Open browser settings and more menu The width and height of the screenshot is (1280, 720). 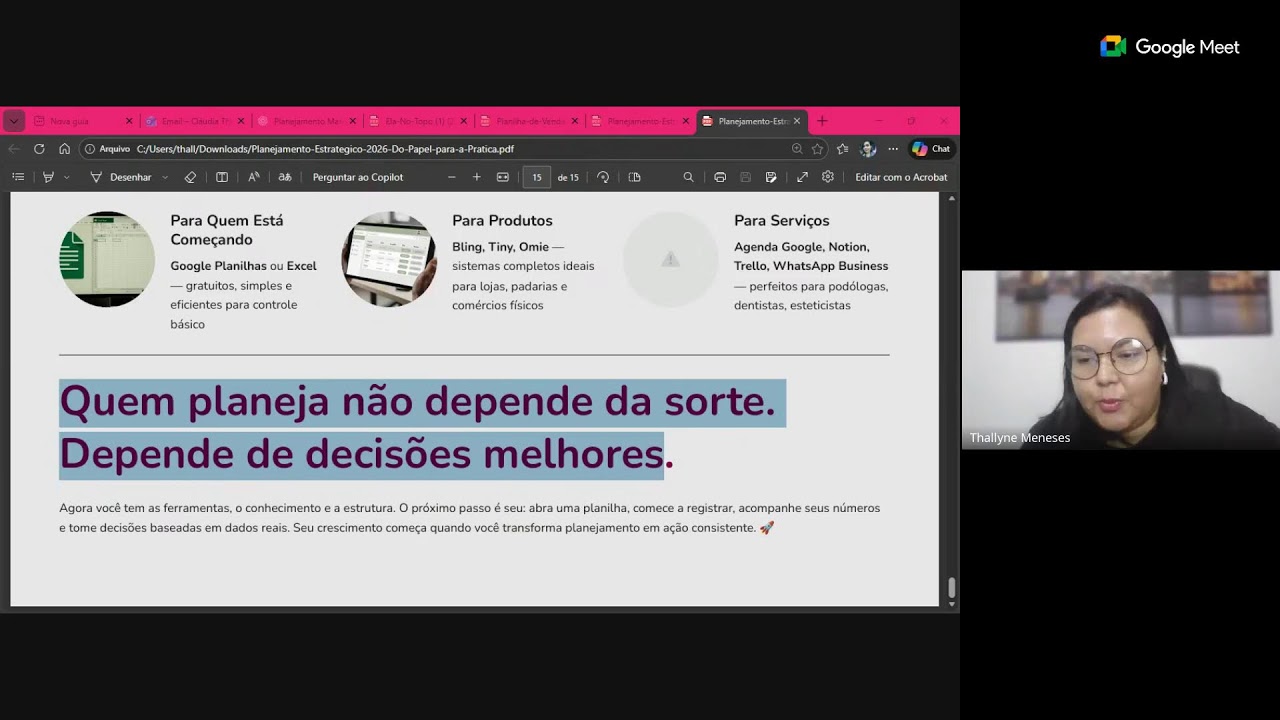[893, 149]
